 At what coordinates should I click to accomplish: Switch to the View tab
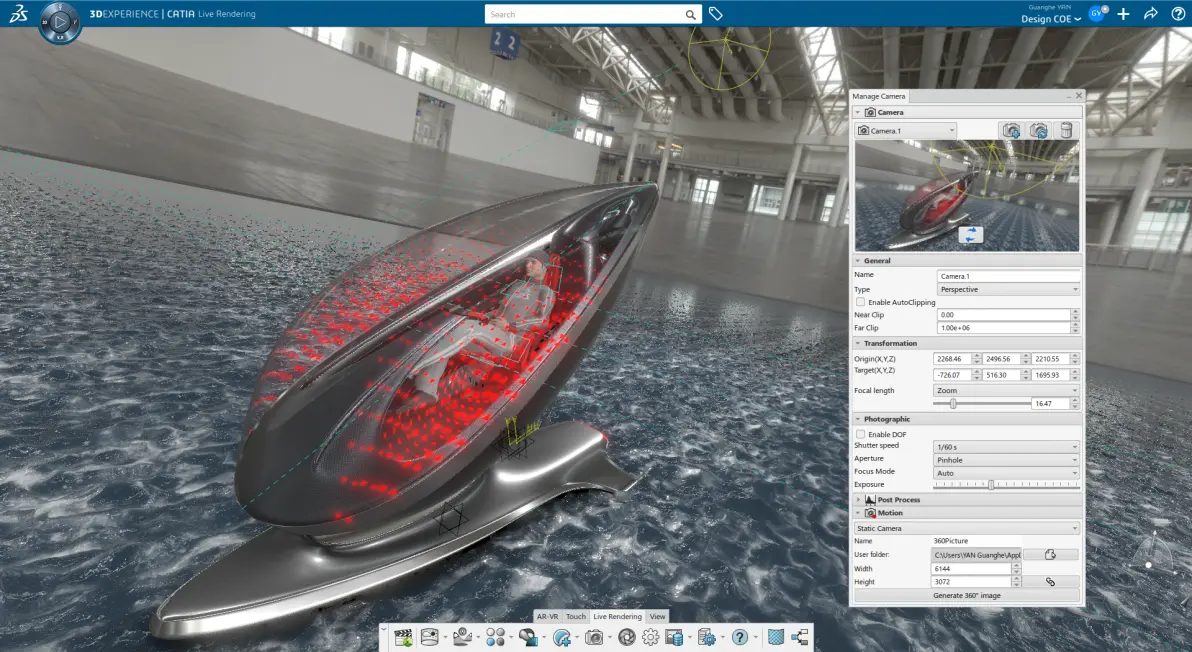tap(658, 617)
